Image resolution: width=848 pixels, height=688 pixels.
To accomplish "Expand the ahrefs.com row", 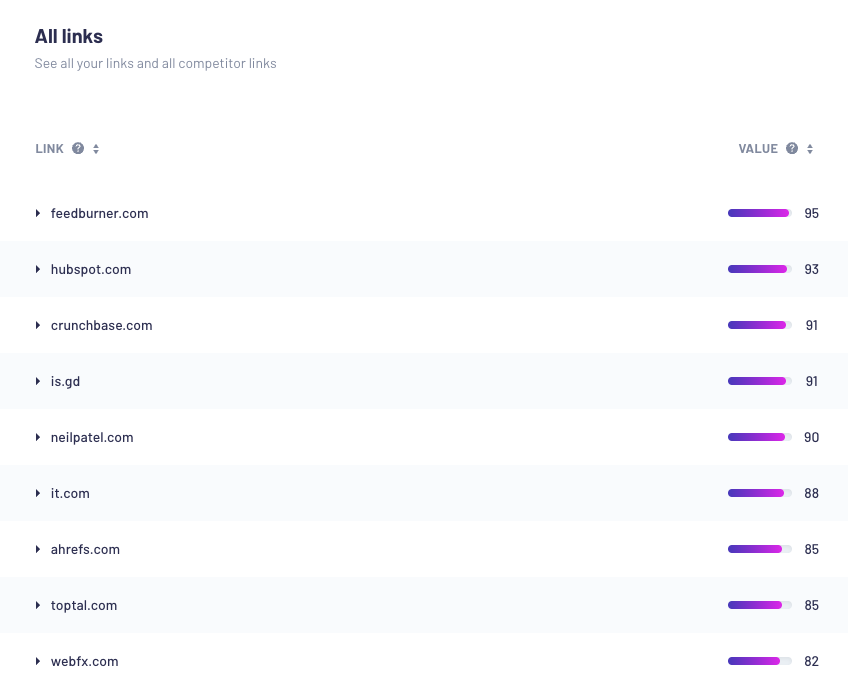I will click(x=38, y=549).
